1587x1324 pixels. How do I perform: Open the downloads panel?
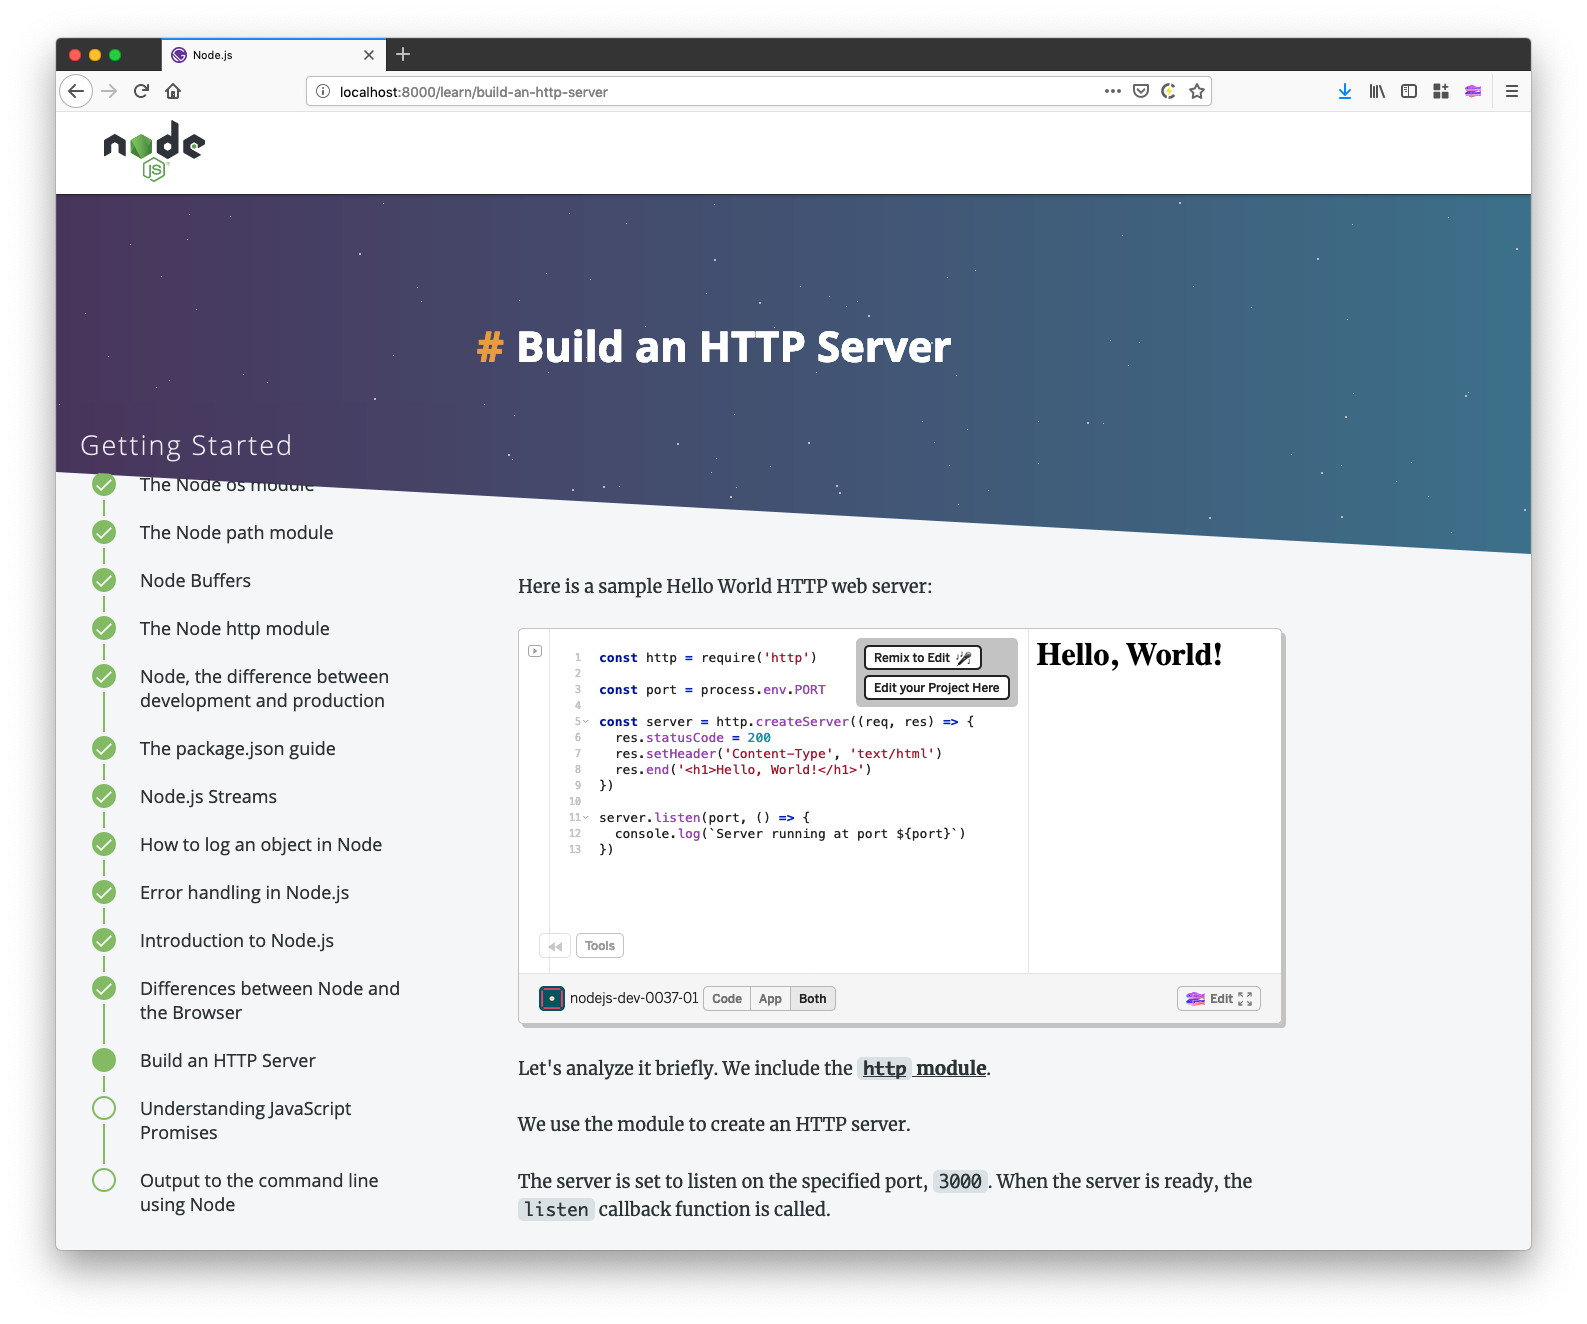click(1344, 91)
